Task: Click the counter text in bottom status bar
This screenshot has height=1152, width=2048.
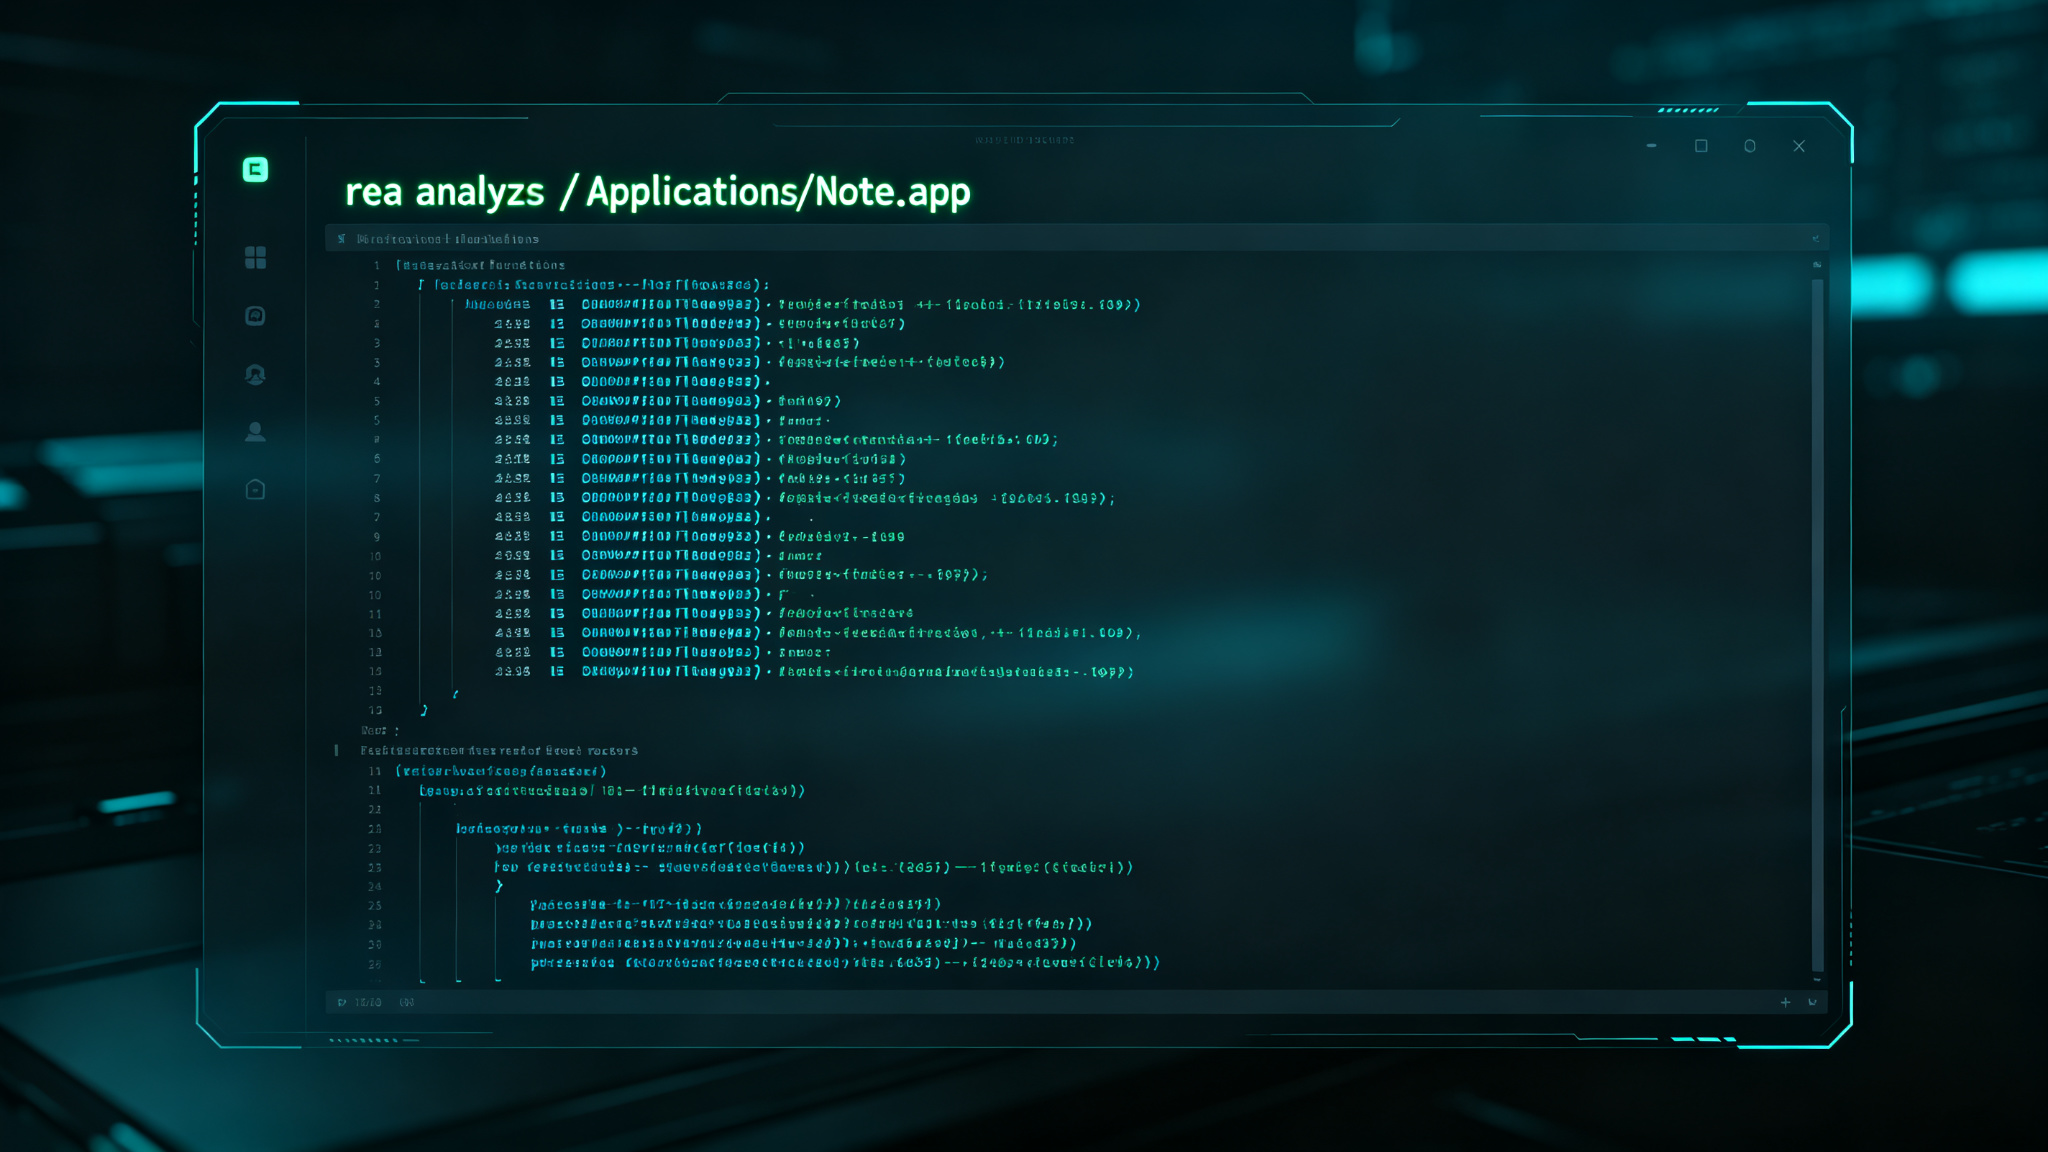Action: click(x=368, y=1002)
